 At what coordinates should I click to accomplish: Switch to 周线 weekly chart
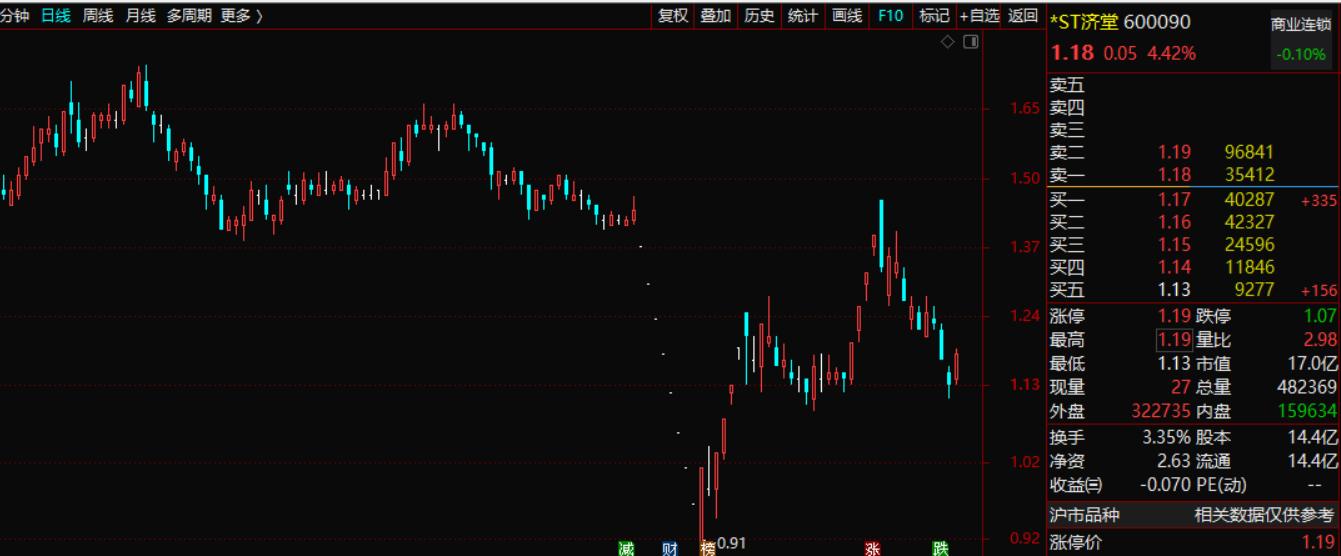[x=98, y=15]
